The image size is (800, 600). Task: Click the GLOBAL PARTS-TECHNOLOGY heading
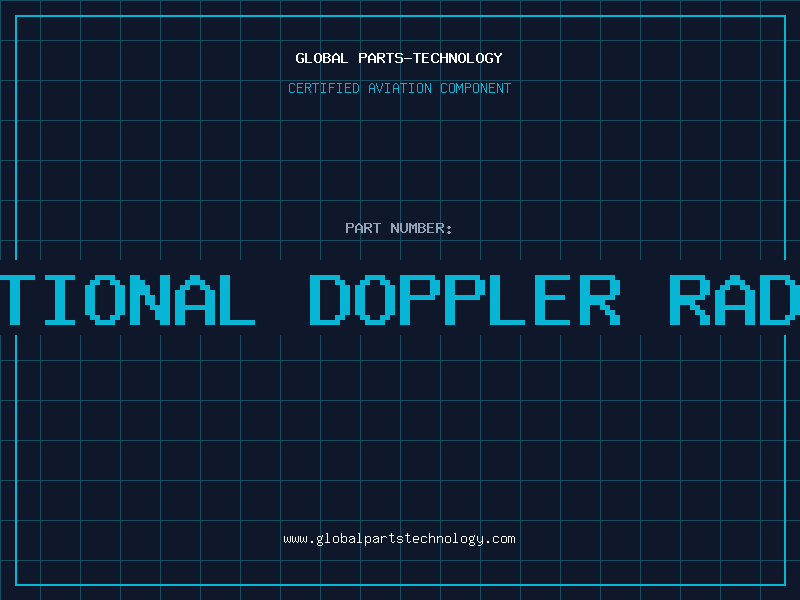coord(399,58)
